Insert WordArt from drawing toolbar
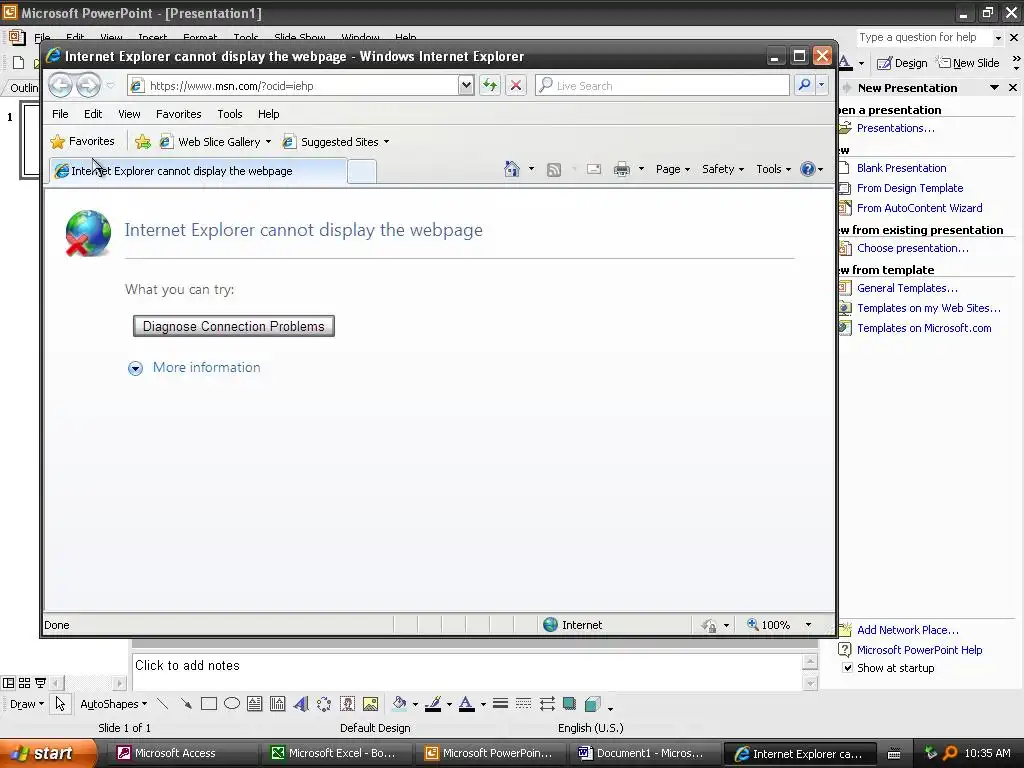 coord(301,704)
